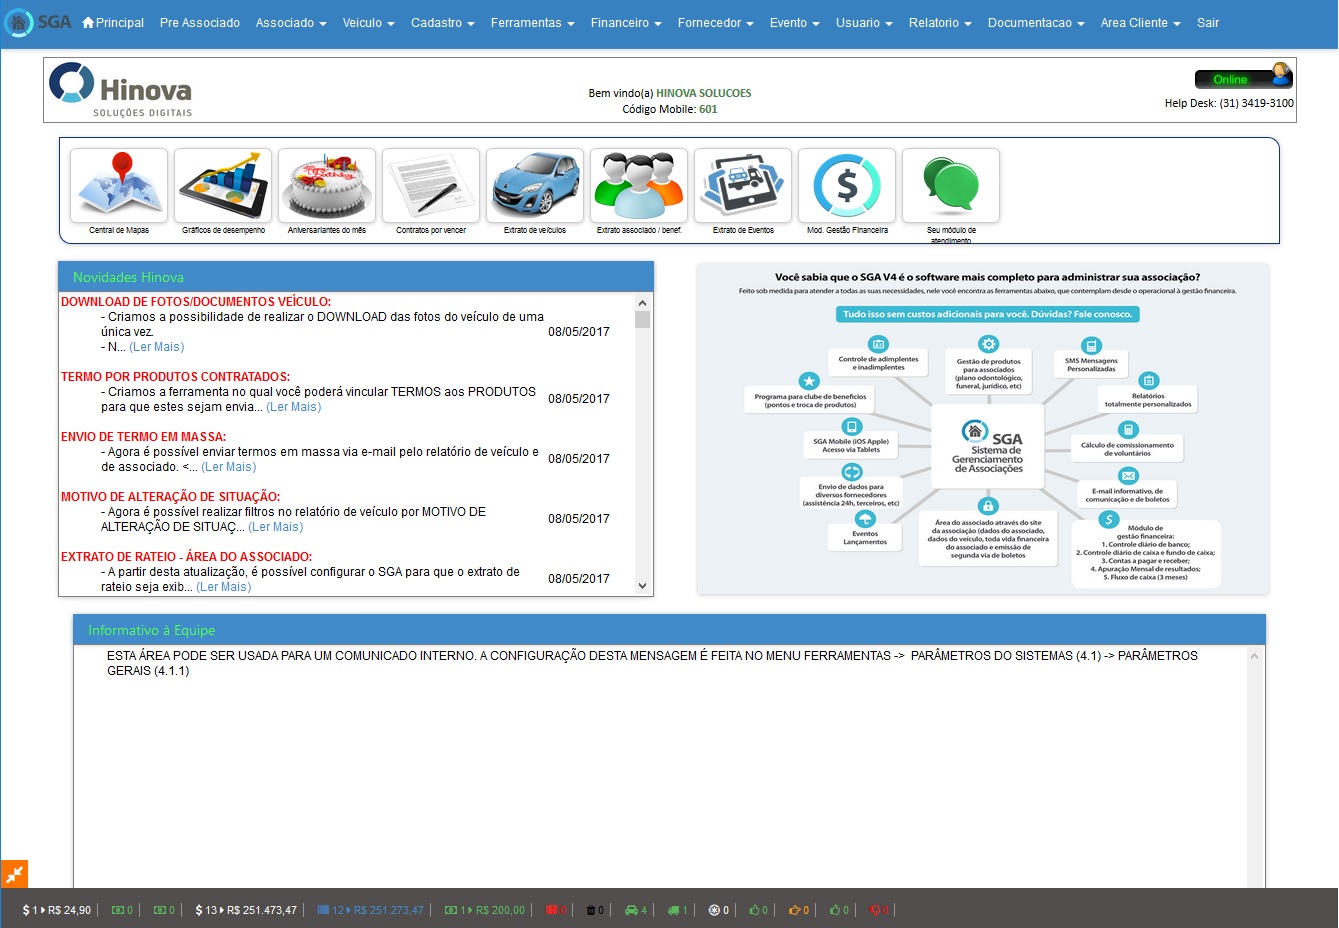
Task: Open Contratos por vencer document icon
Action: [x=431, y=186]
